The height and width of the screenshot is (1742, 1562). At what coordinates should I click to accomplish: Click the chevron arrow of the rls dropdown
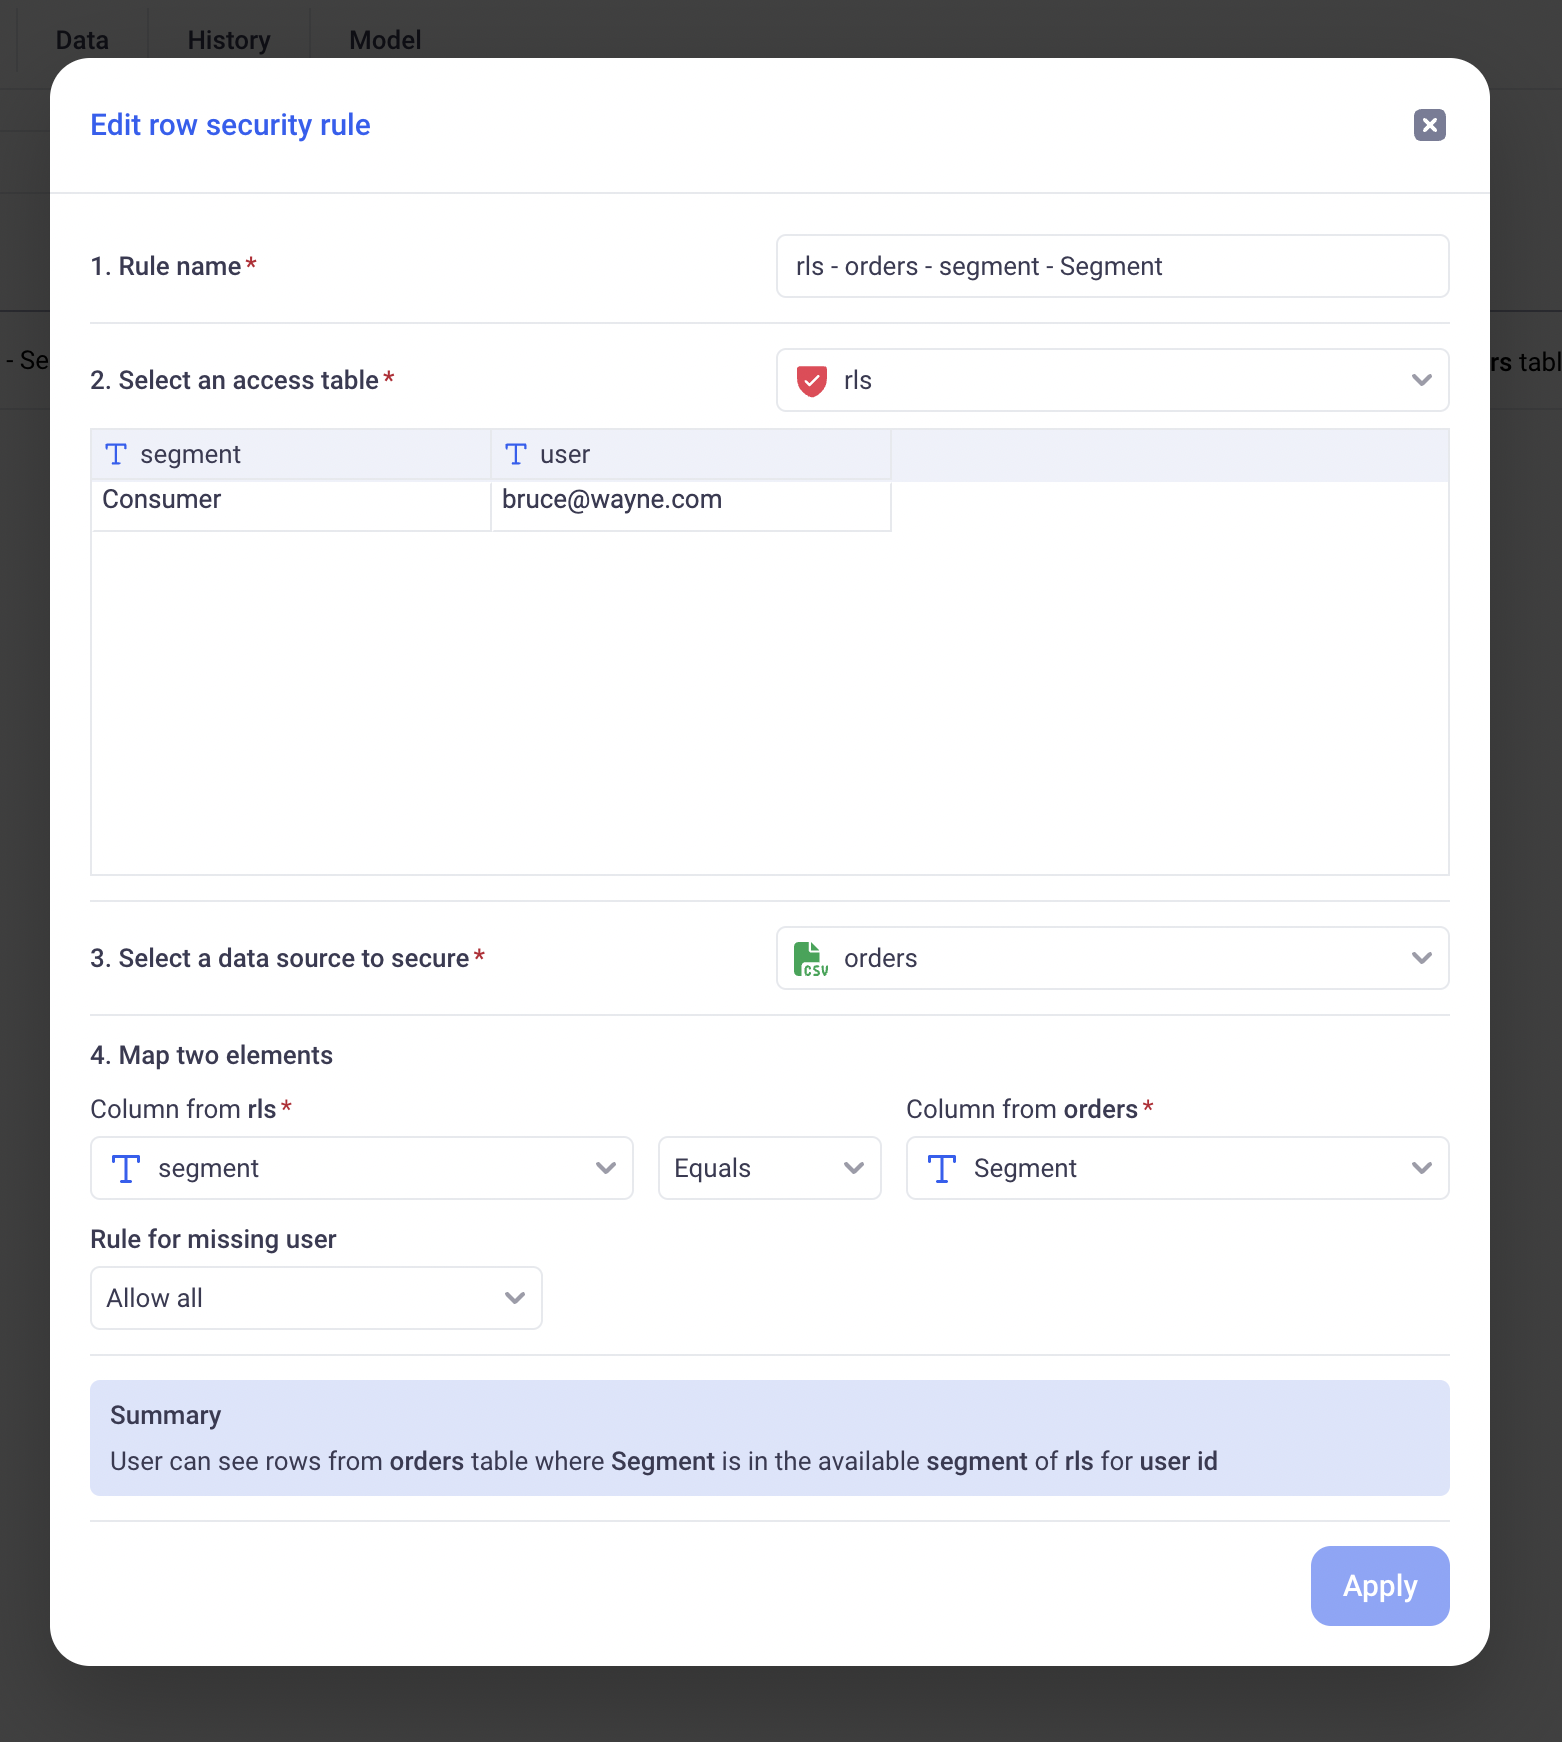tap(1421, 380)
